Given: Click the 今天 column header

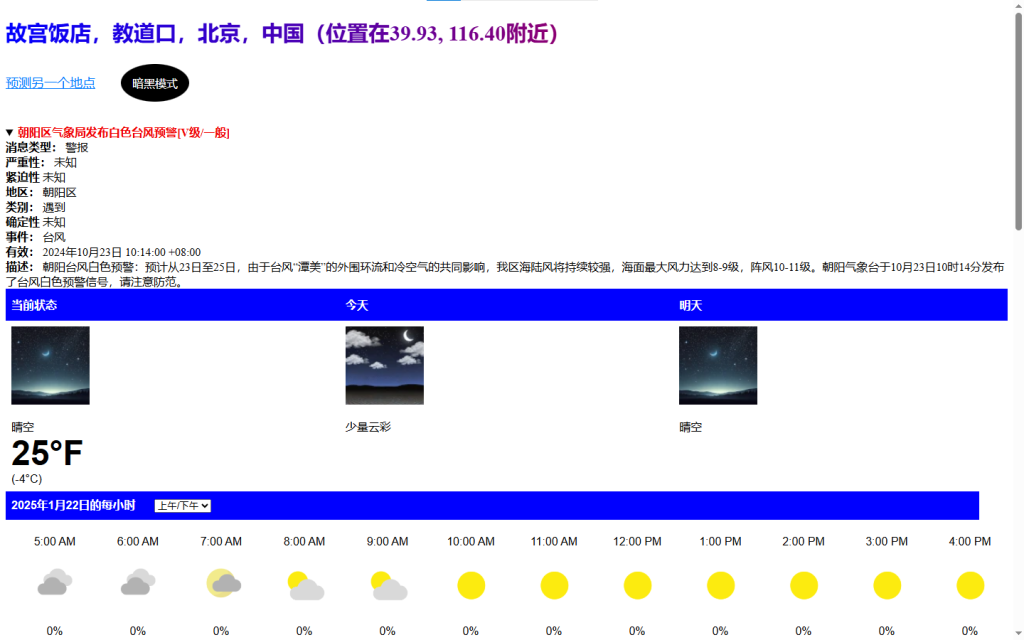Looking at the screenshot, I should (357, 305).
